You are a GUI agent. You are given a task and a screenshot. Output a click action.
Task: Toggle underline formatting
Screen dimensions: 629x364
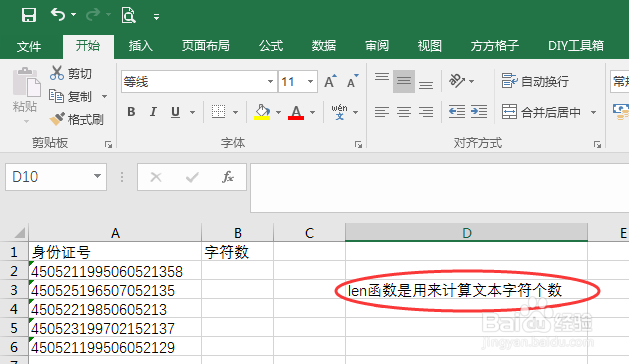pyautogui.click(x=175, y=112)
